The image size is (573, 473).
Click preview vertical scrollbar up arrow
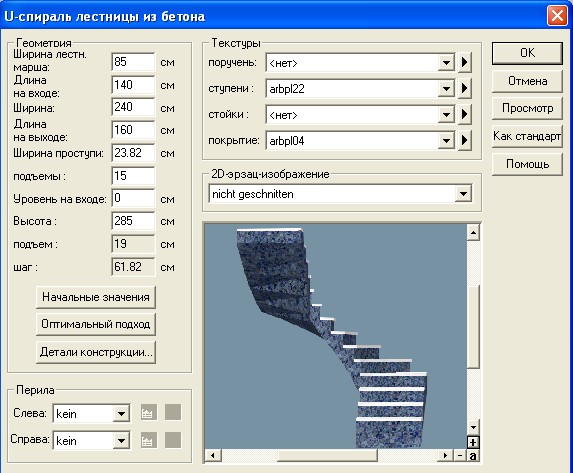click(x=473, y=232)
